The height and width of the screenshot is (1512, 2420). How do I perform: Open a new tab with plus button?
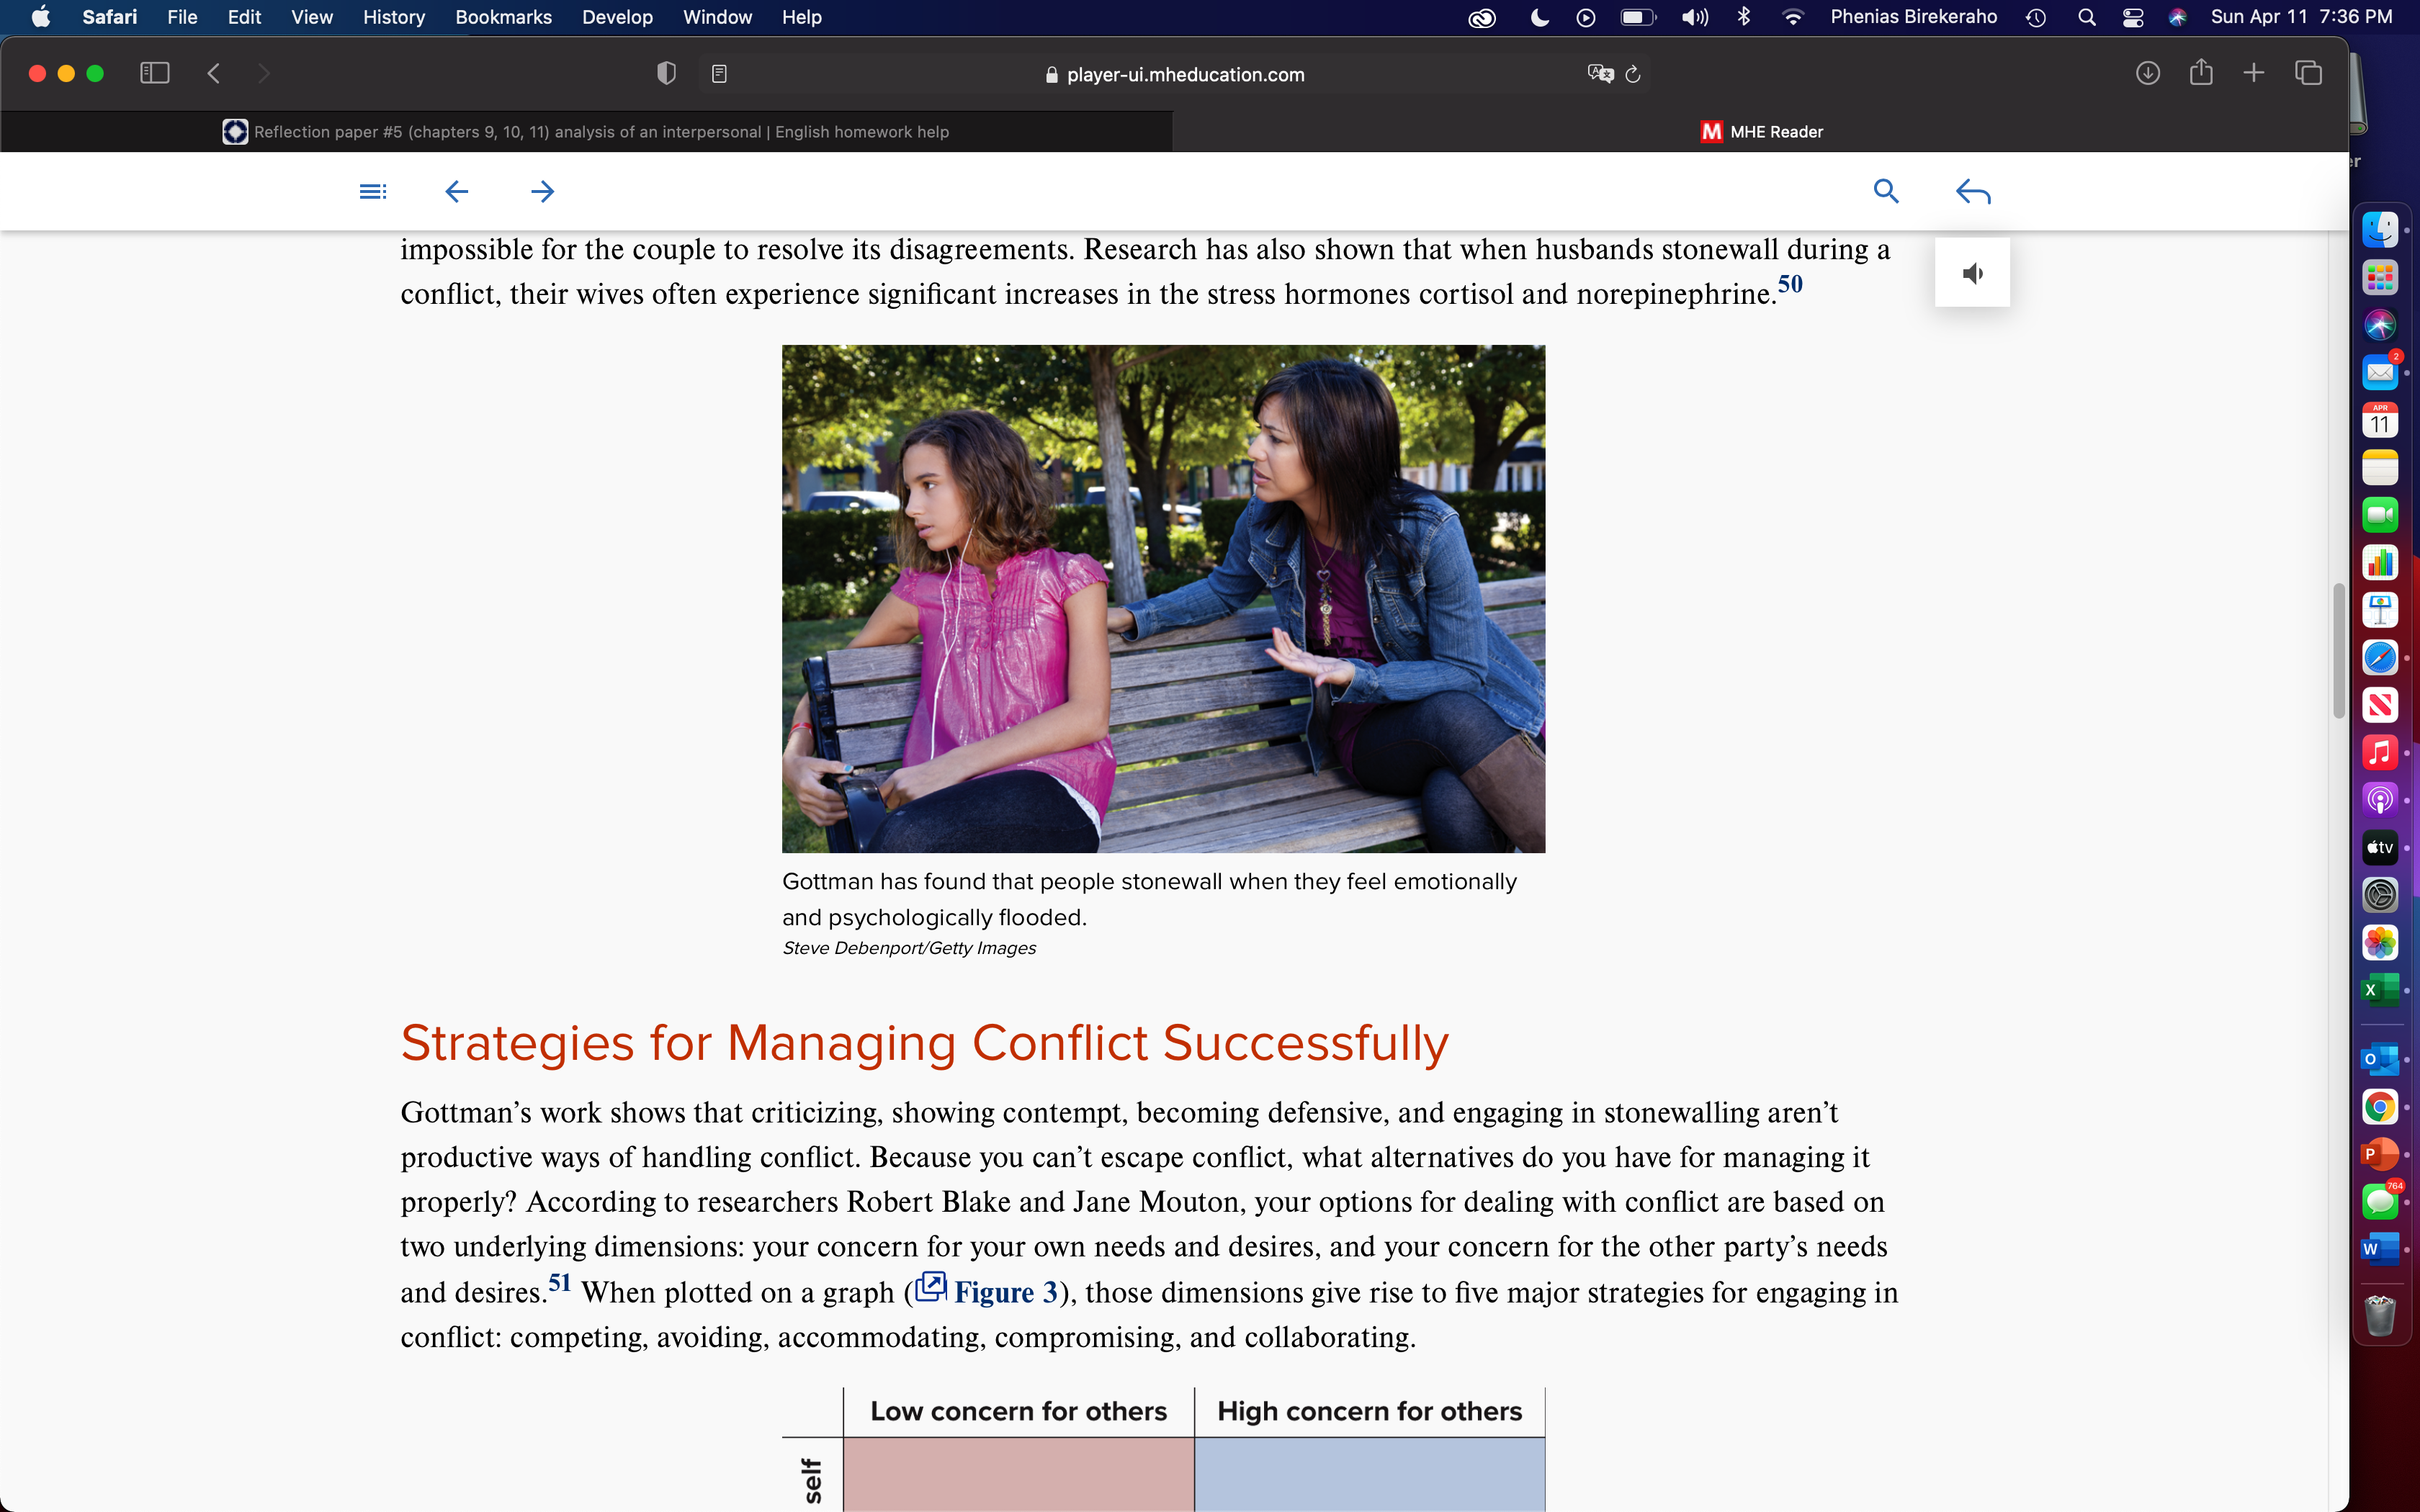pos(2254,73)
